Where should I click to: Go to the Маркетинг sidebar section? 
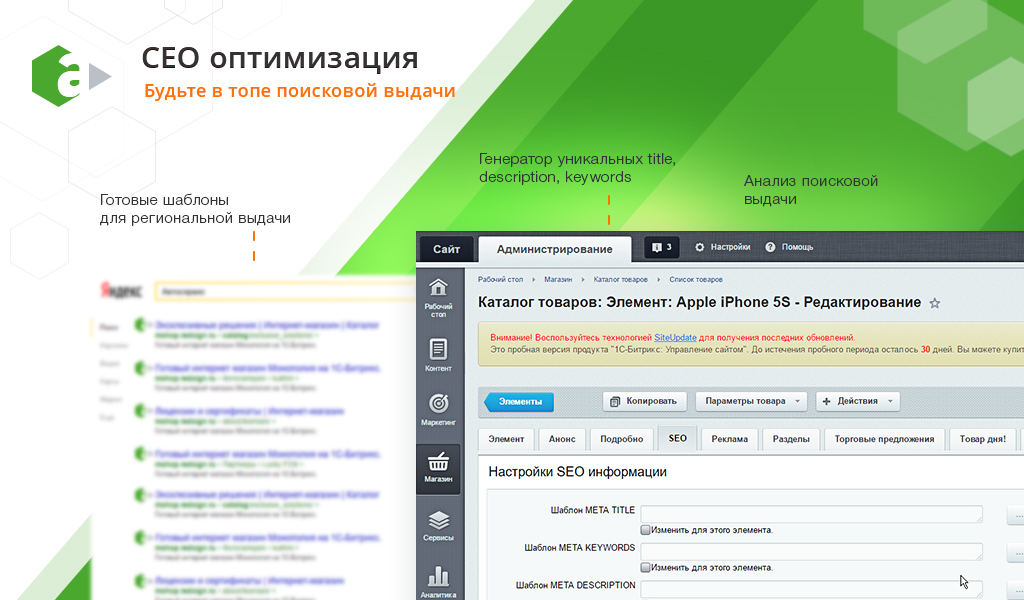(x=438, y=409)
